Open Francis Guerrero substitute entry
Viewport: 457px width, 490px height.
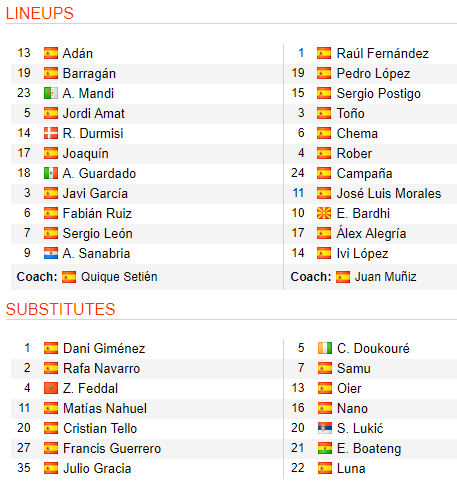point(112,448)
